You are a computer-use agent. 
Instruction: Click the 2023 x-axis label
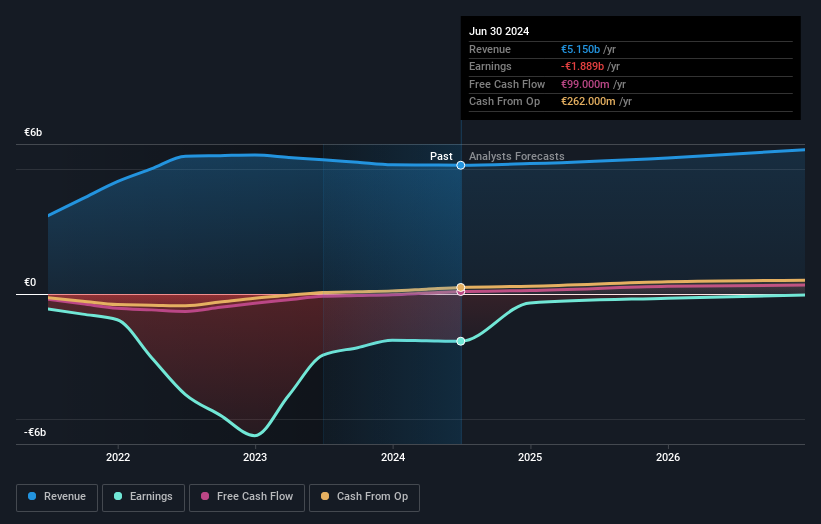(x=255, y=457)
